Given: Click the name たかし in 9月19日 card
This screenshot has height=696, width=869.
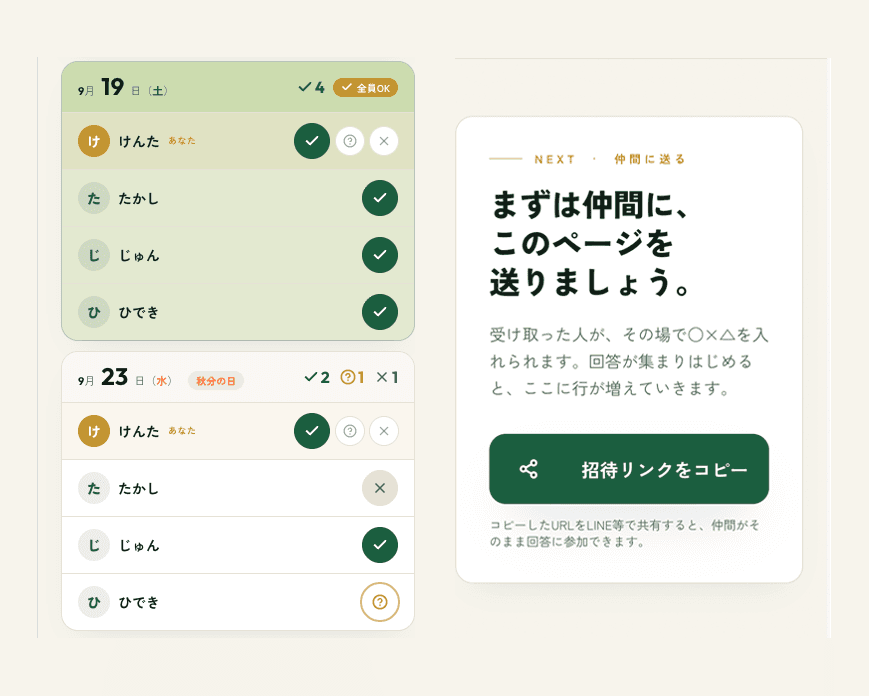Looking at the screenshot, I should pos(139,198).
